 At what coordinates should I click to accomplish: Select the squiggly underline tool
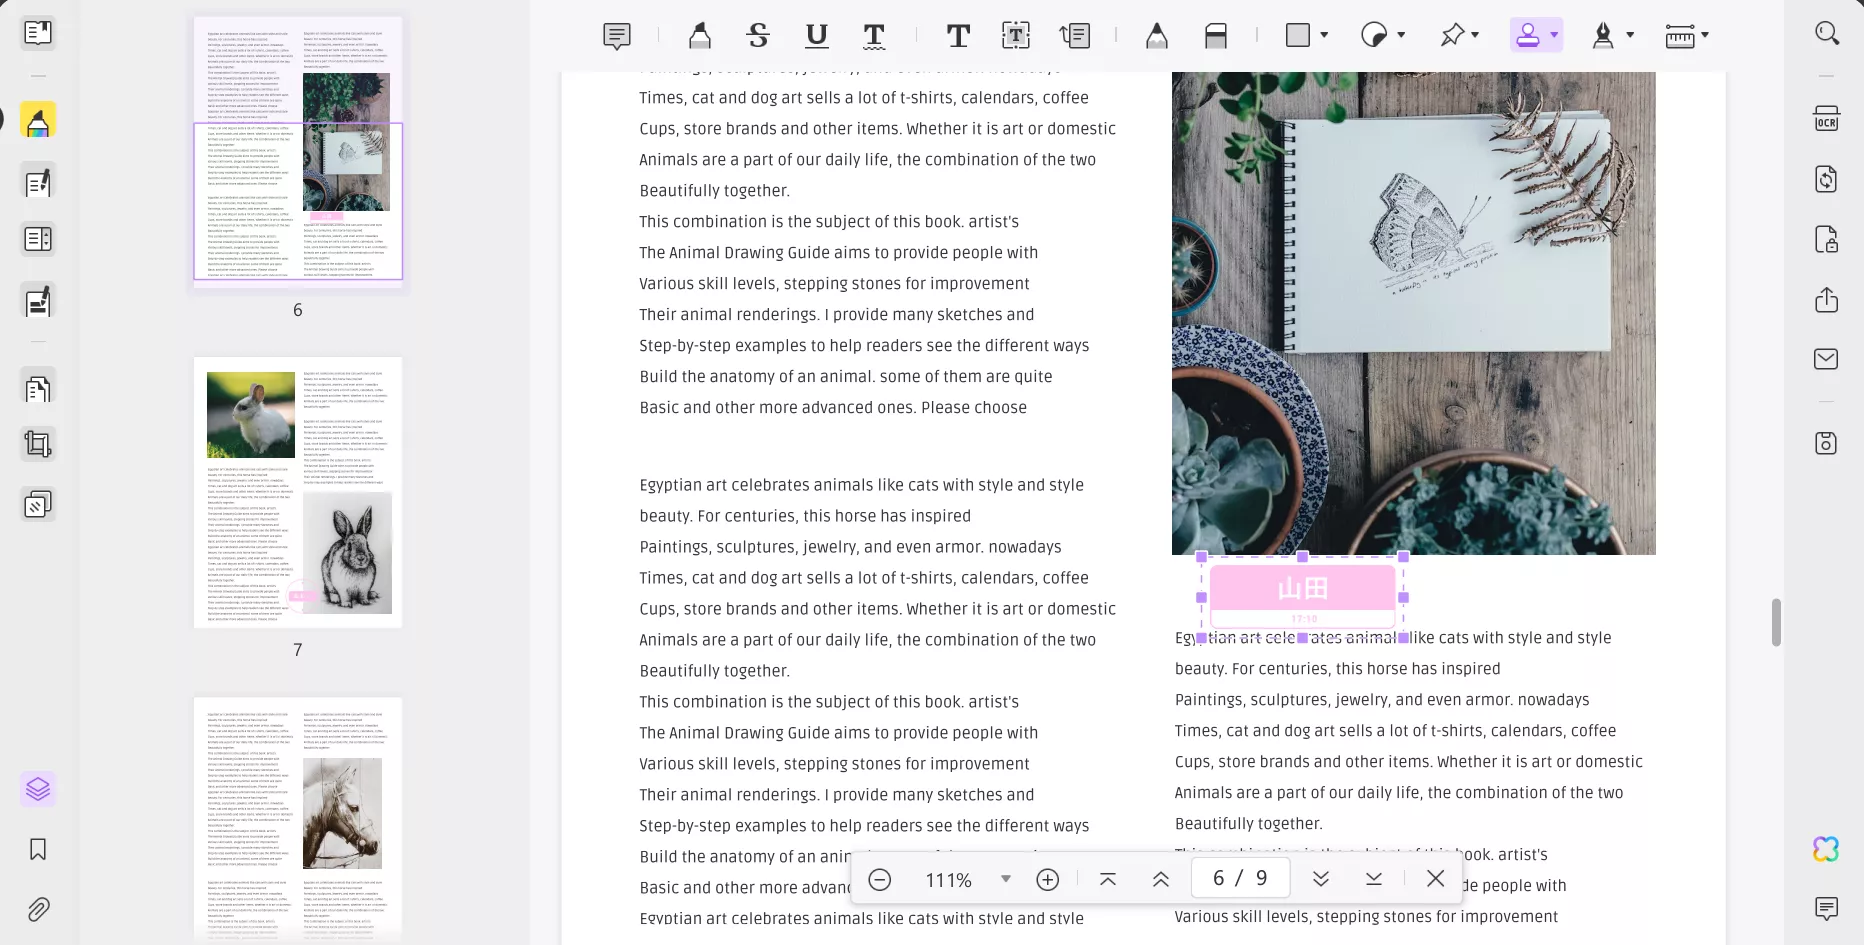click(874, 36)
